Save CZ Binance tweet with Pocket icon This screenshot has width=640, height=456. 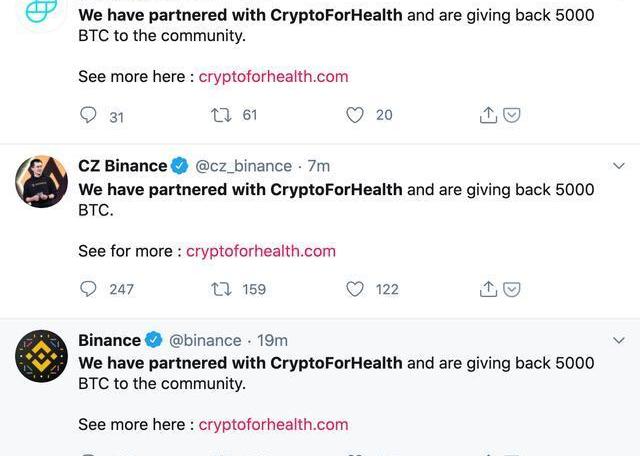click(x=511, y=289)
